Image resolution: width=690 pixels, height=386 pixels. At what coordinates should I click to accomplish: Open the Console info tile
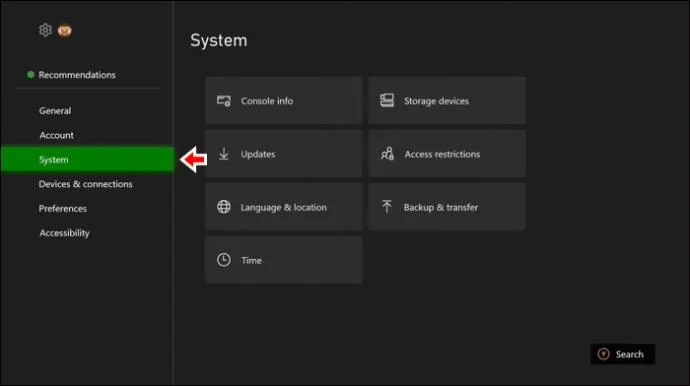point(283,100)
